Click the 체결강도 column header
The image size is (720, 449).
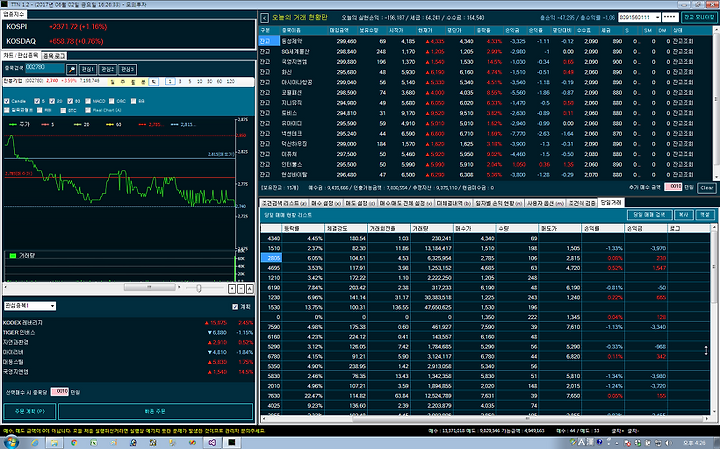[346, 228]
